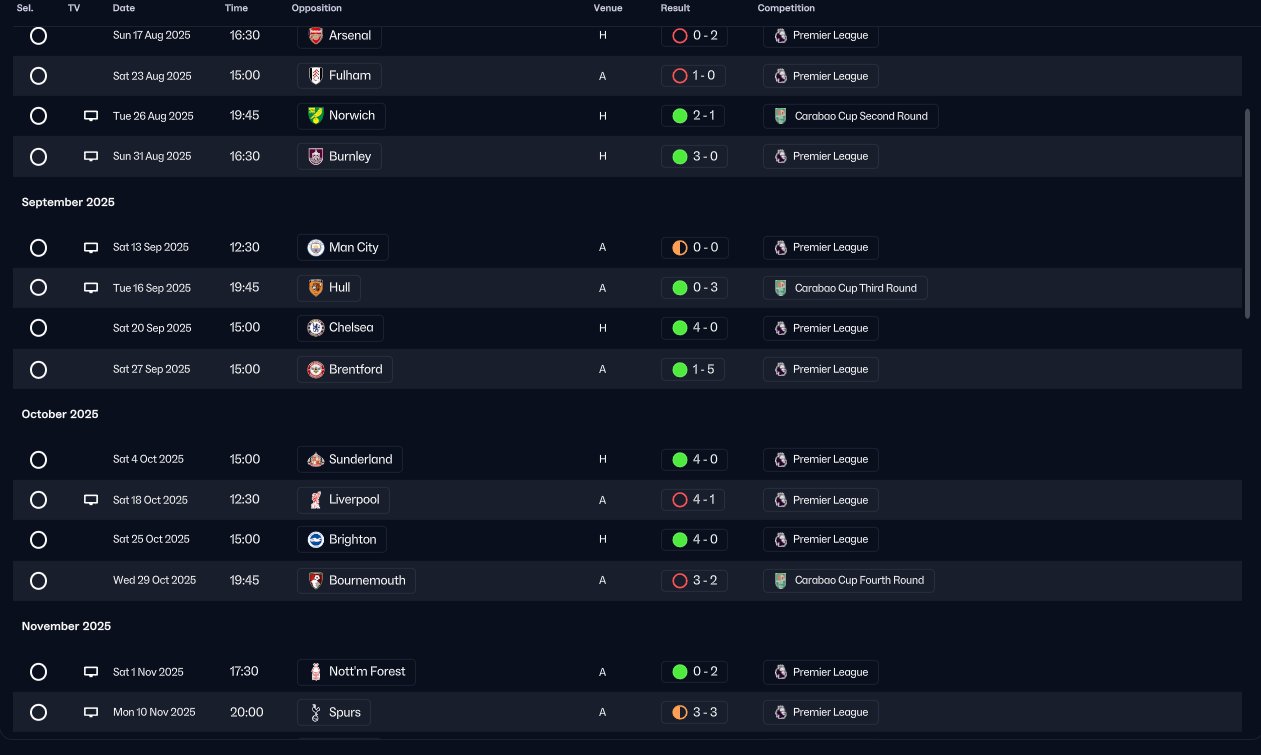Click Carabao Cup icon for Hull match
The height and width of the screenshot is (755, 1261).
click(780, 288)
